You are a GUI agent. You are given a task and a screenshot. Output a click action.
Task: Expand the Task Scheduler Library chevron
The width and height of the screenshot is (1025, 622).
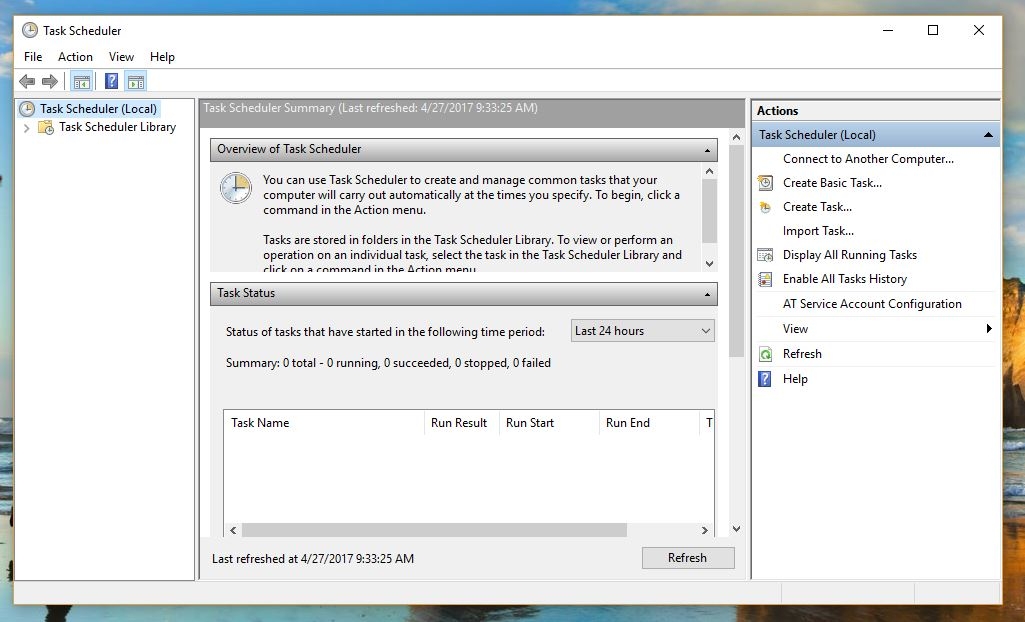26,128
